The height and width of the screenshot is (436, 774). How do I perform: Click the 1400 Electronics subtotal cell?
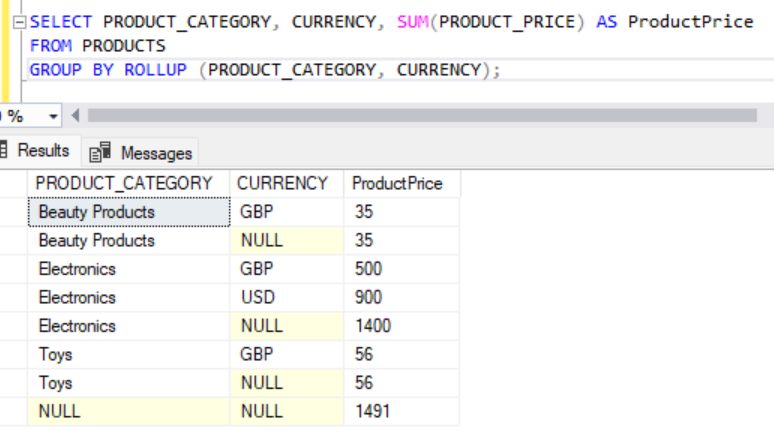click(372, 326)
